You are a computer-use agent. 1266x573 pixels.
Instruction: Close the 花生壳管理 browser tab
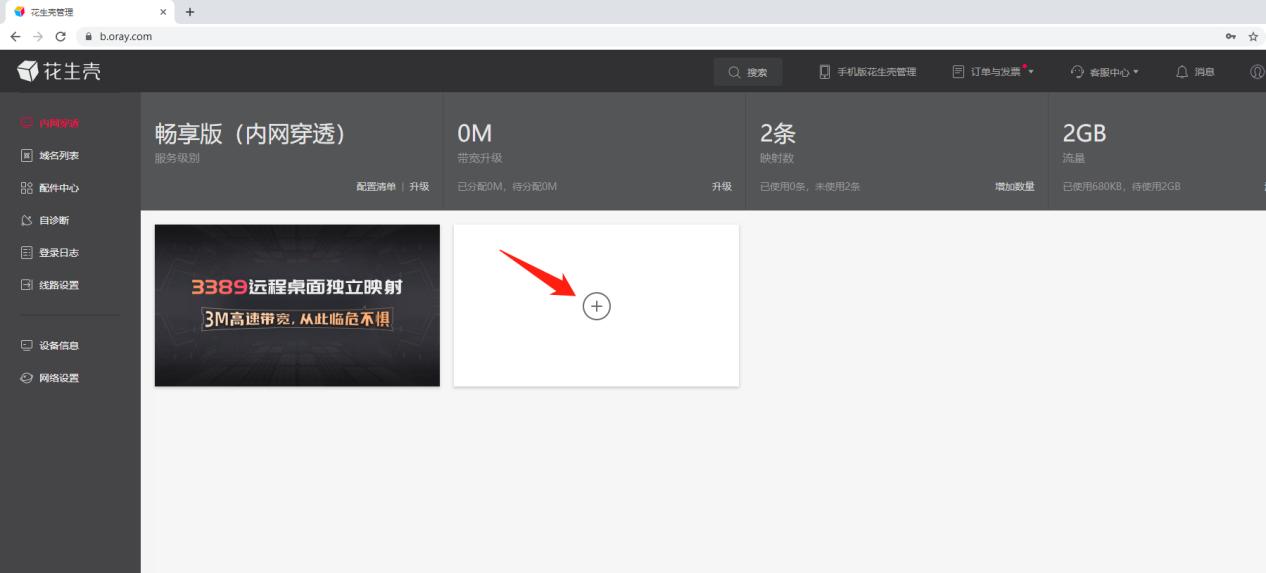(164, 12)
